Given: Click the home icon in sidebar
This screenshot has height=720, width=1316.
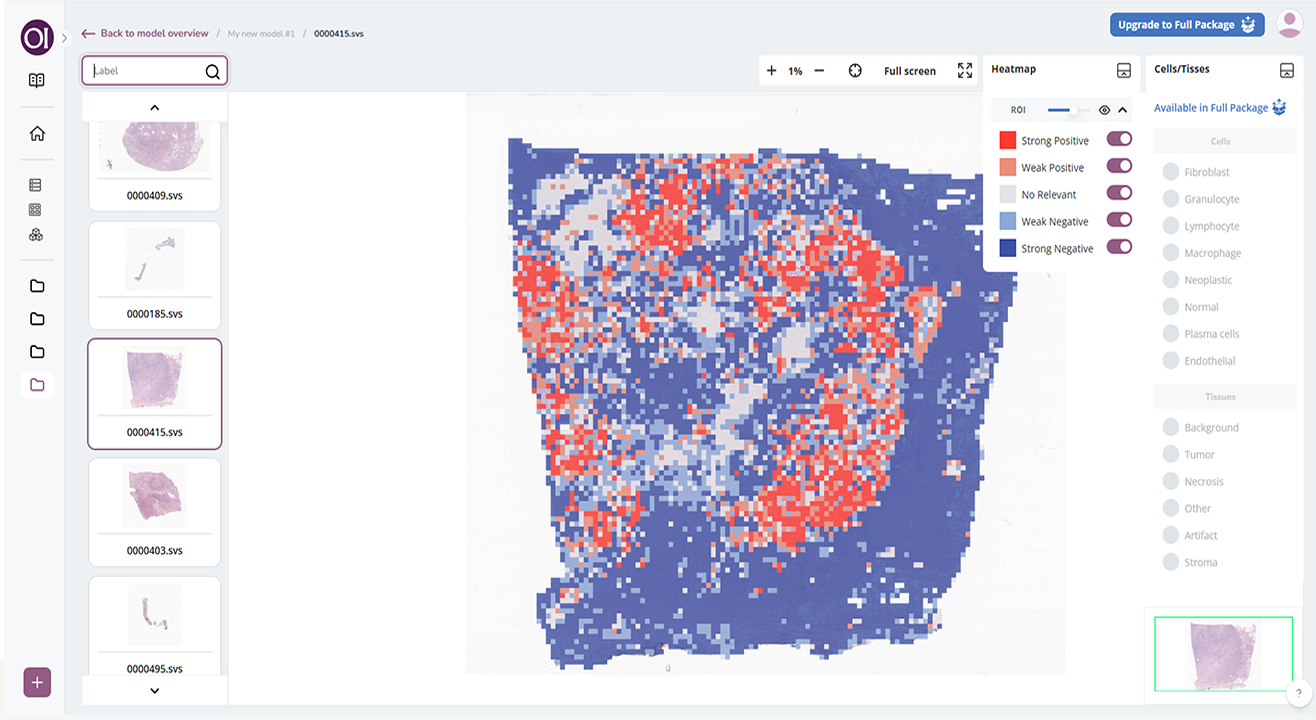Looking at the screenshot, I should click(x=37, y=134).
